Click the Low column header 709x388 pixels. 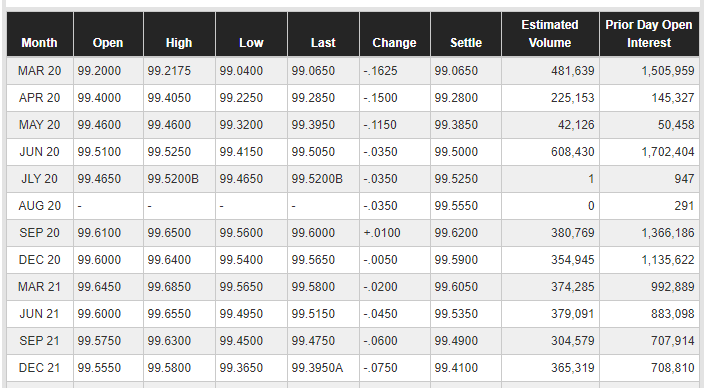251,34
